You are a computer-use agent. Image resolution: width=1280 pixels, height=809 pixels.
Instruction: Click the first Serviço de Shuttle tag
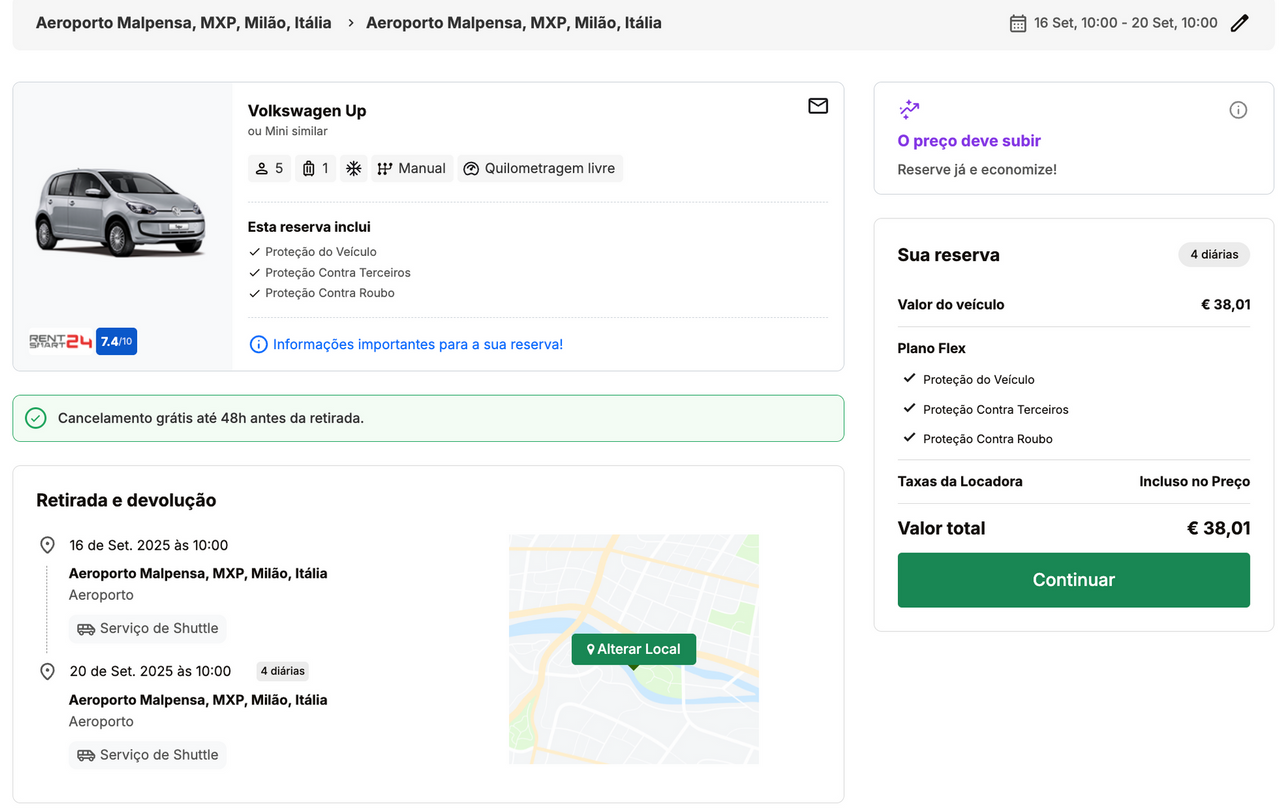click(148, 628)
